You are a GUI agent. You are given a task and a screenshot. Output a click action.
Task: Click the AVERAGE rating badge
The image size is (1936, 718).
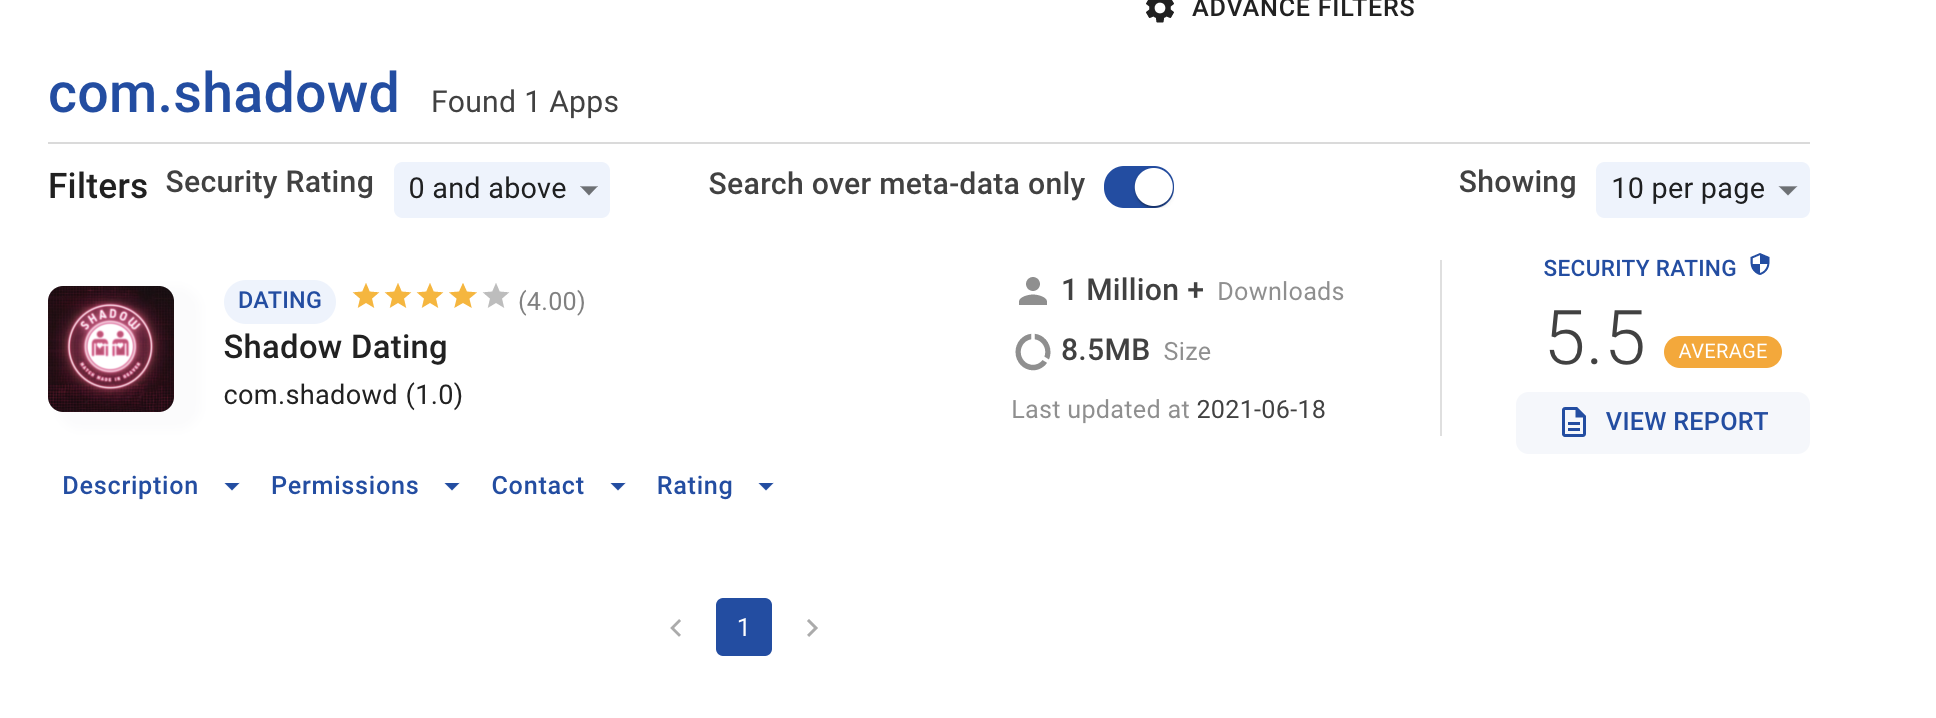[1722, 351]
